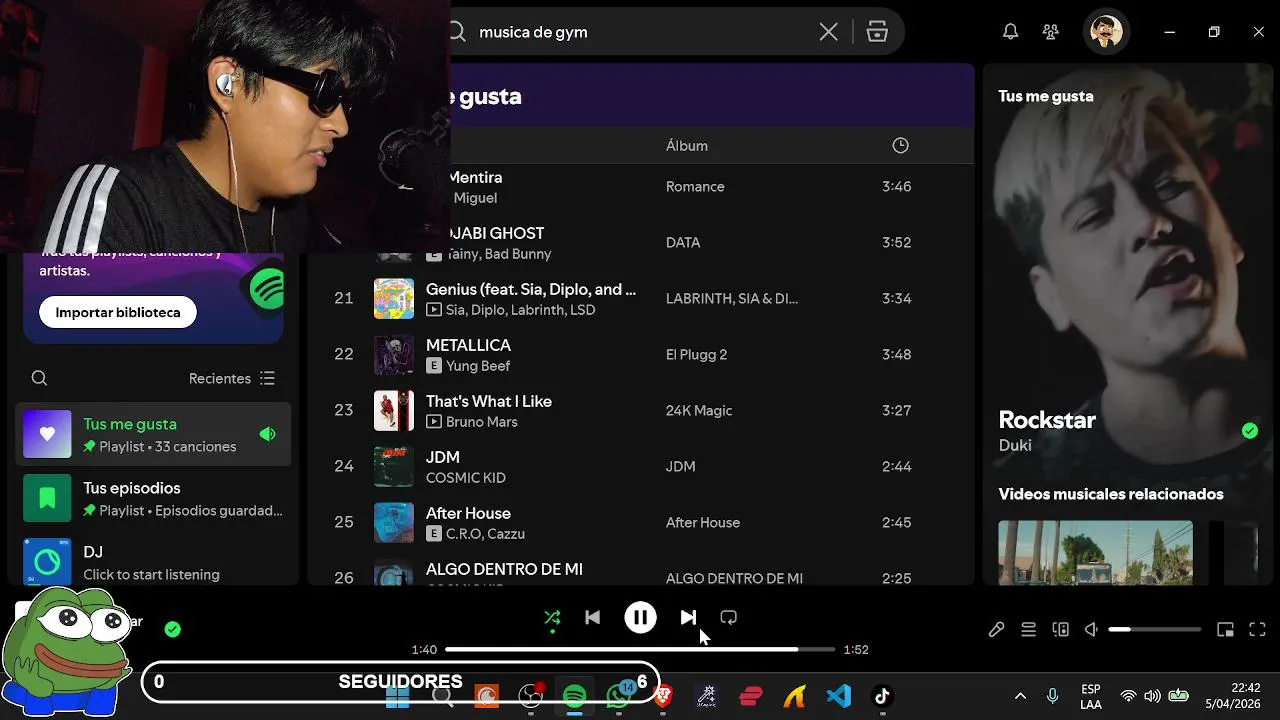This screenshot has height=720, width=1280.
Task: Toggle saved checkmark next to Rockstar title
Action: (1250, 431)
